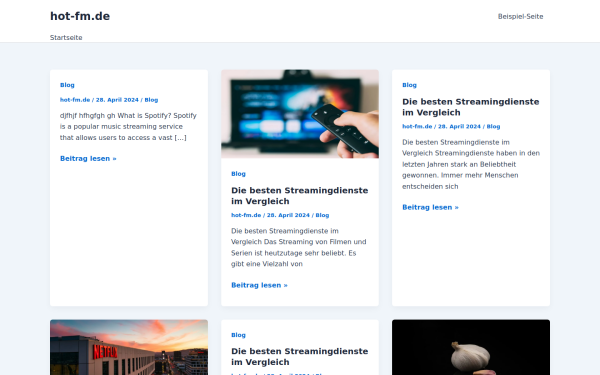The image size is (600, 375).
Task: Open the garlic bulb thumbnail
Action: point(471,347)
